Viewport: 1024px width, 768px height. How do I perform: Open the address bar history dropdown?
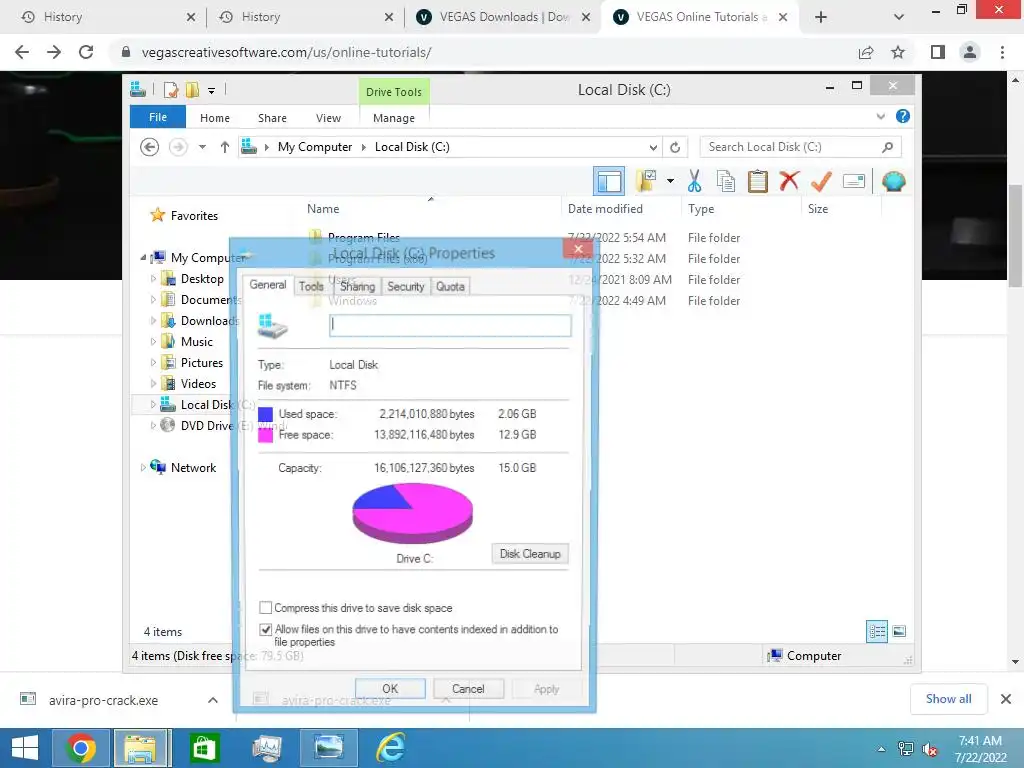point(652,148)
